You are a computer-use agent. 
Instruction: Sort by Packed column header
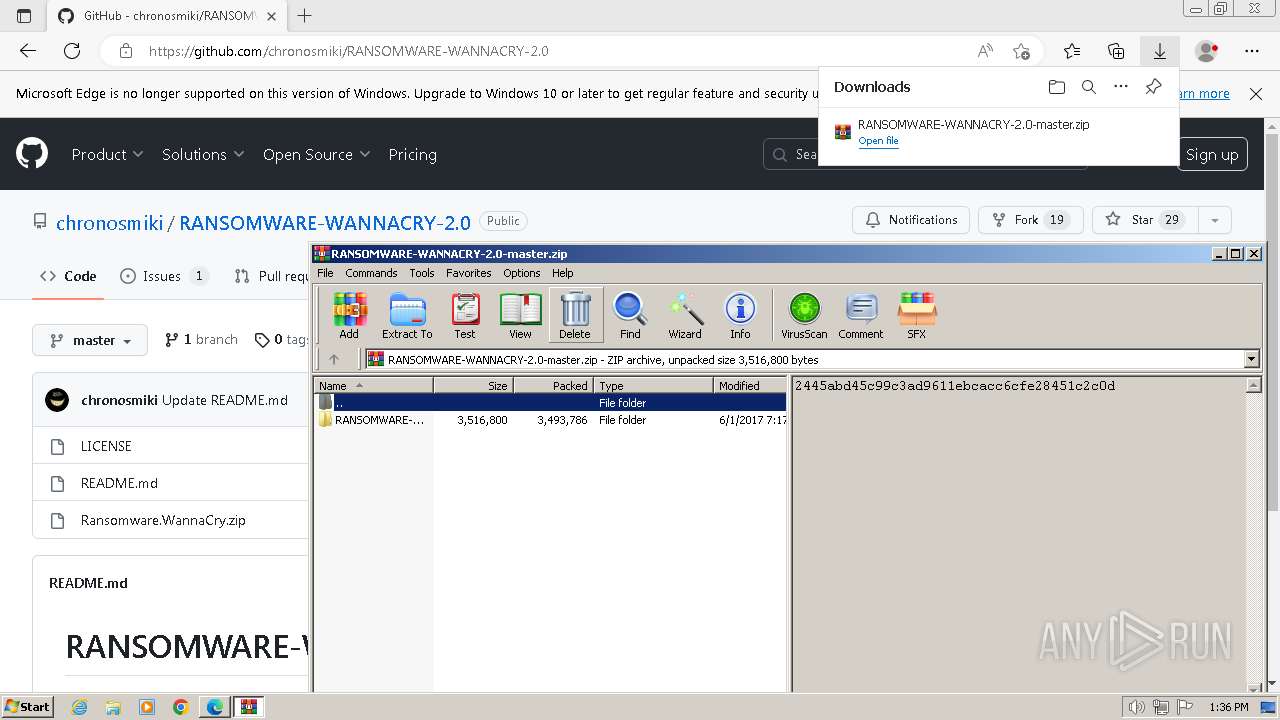tap(553, 385)
